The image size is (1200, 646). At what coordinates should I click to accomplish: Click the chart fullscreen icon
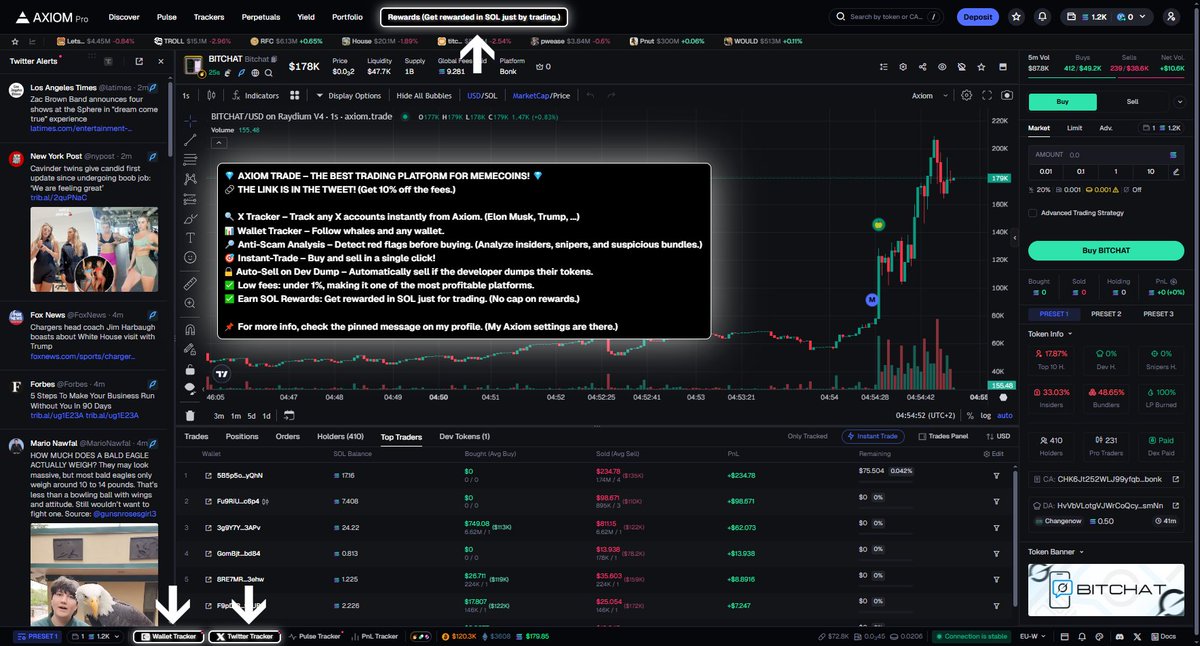tap(987, 95)
